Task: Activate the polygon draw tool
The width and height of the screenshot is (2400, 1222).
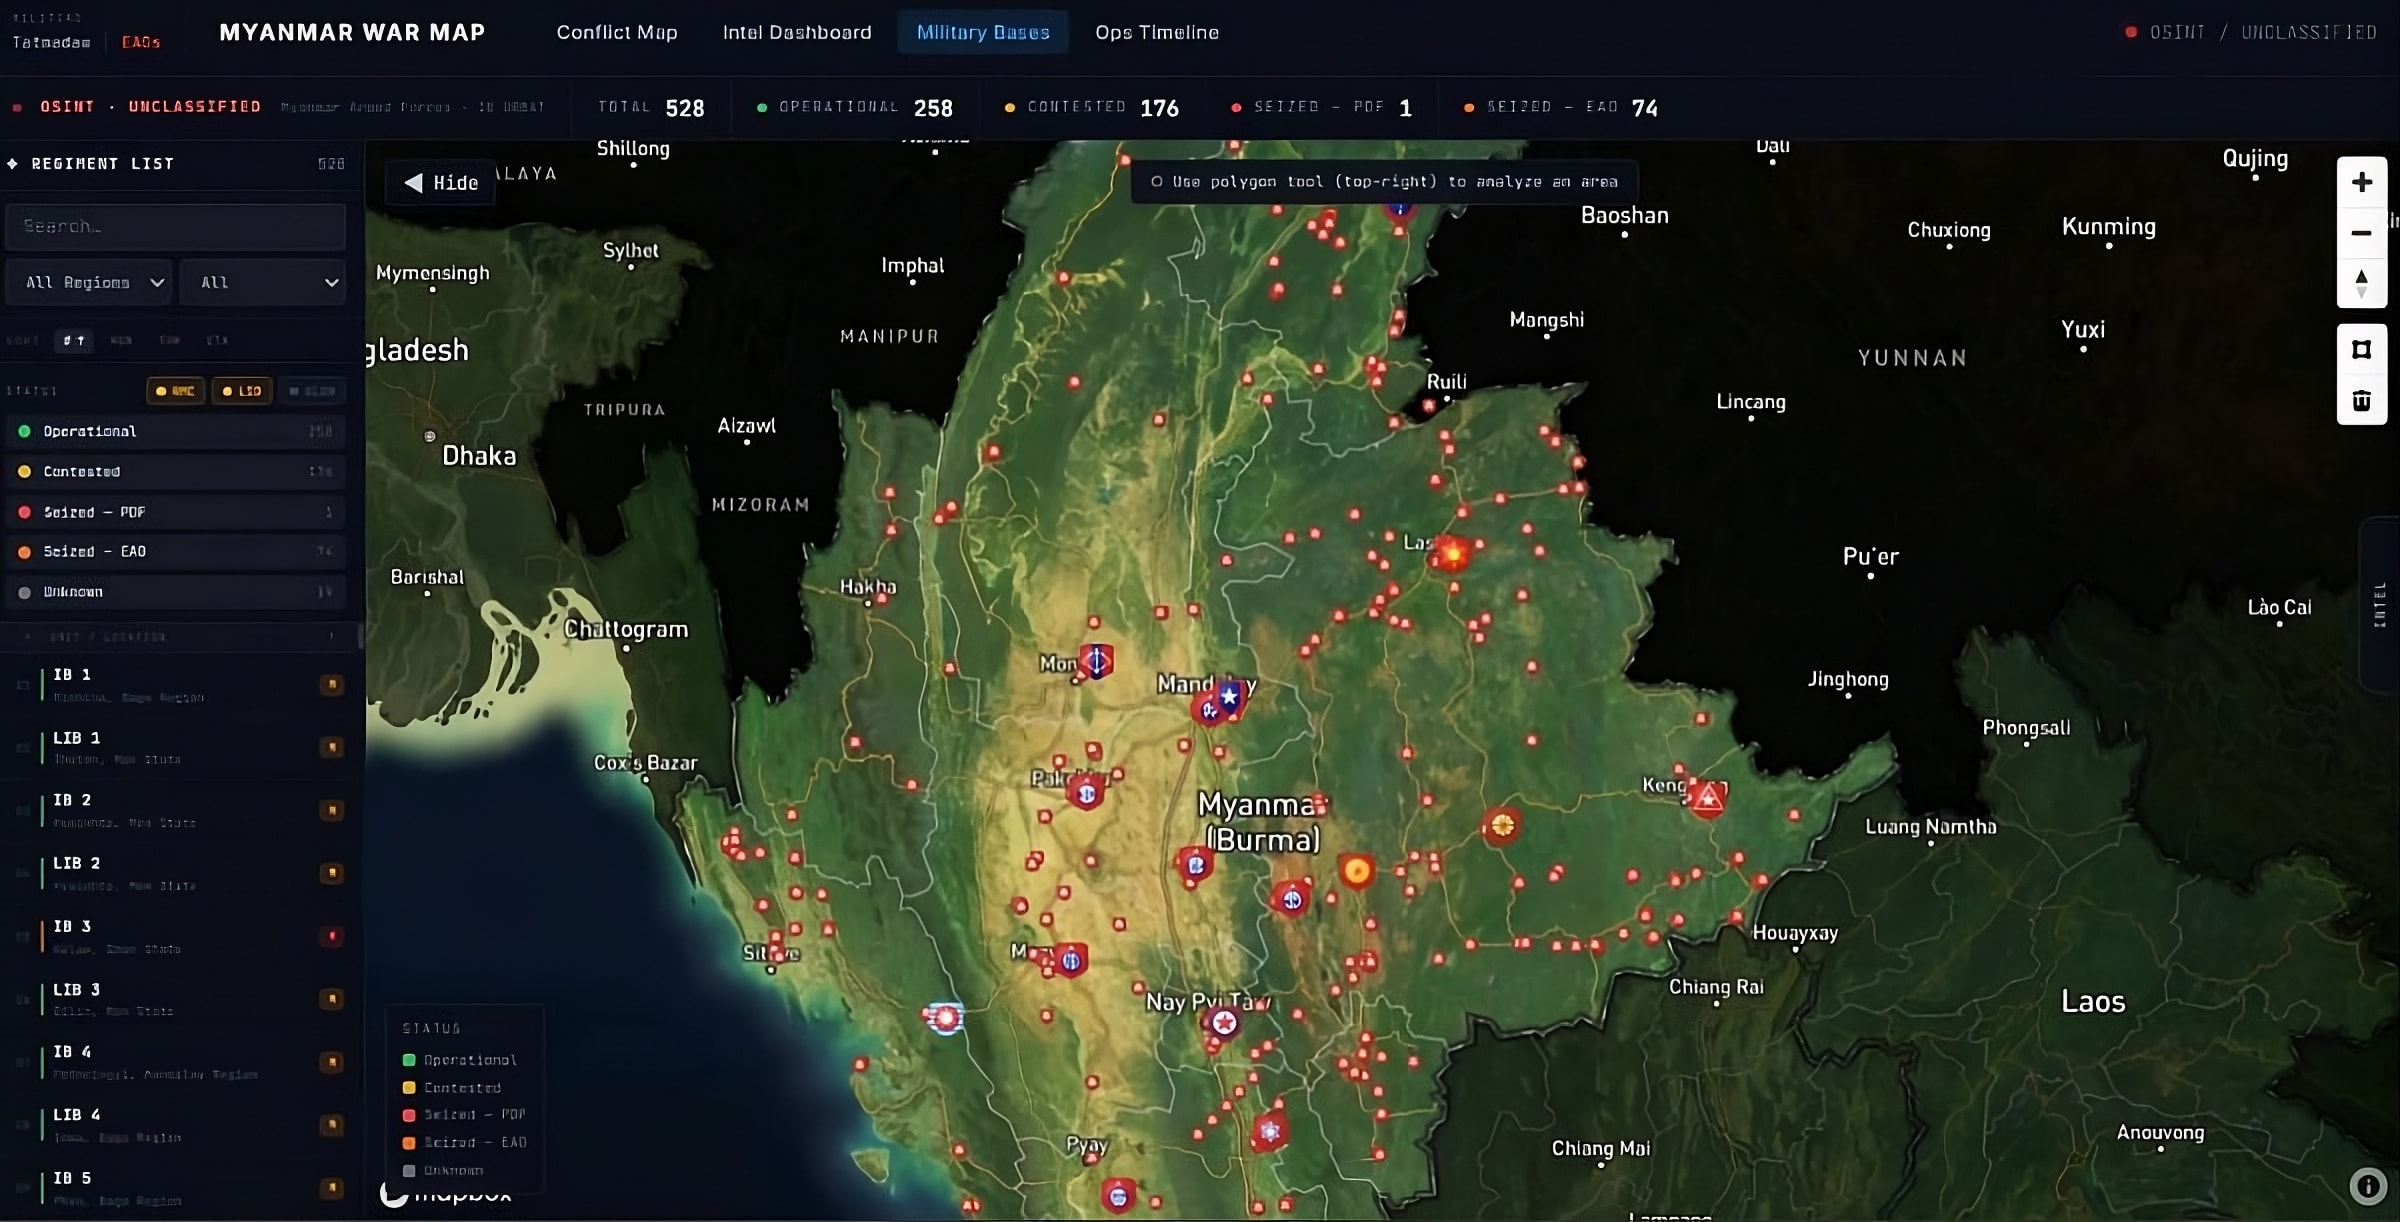Action: [x=2362, y=350]
